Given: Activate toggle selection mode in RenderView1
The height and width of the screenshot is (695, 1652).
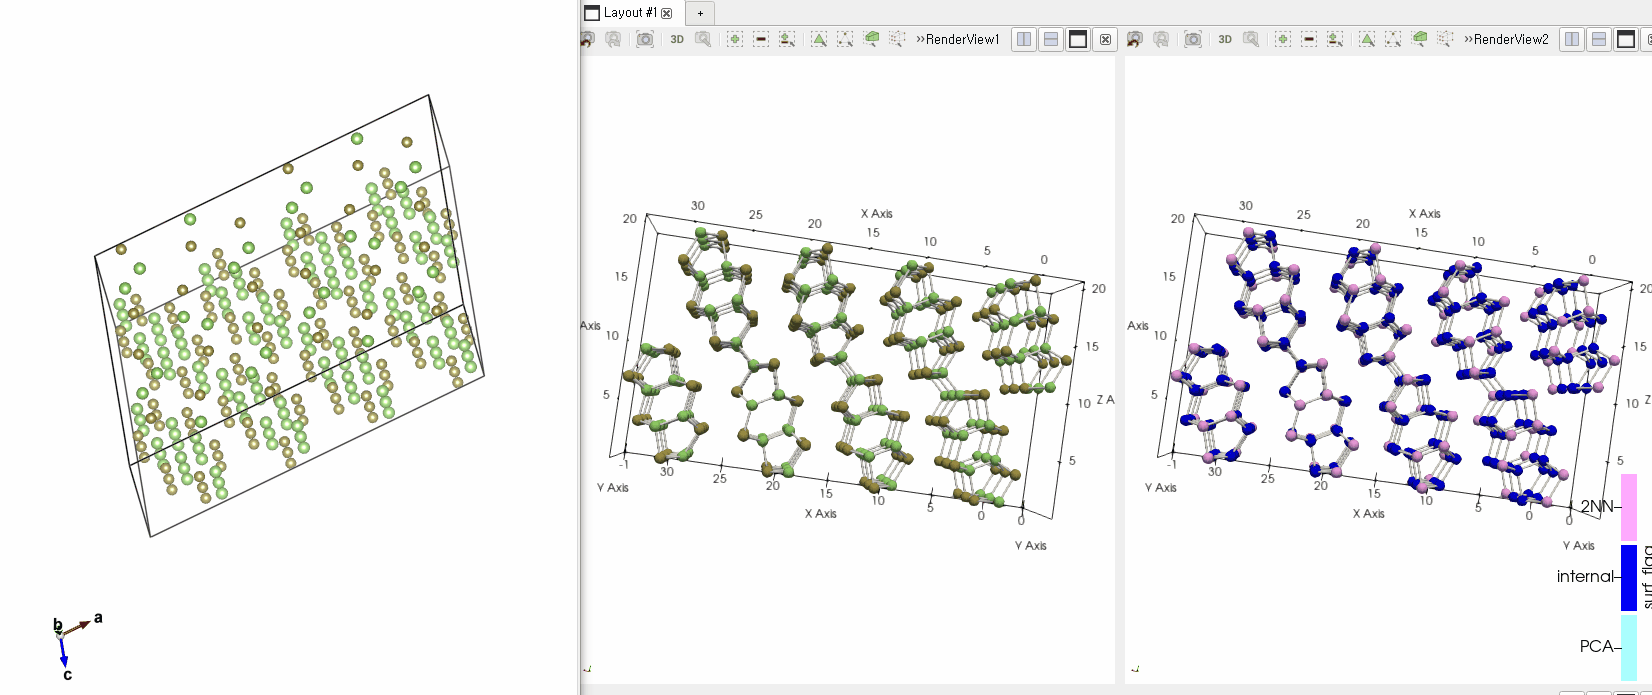Looking at the screenshot, I should (787, 39).
